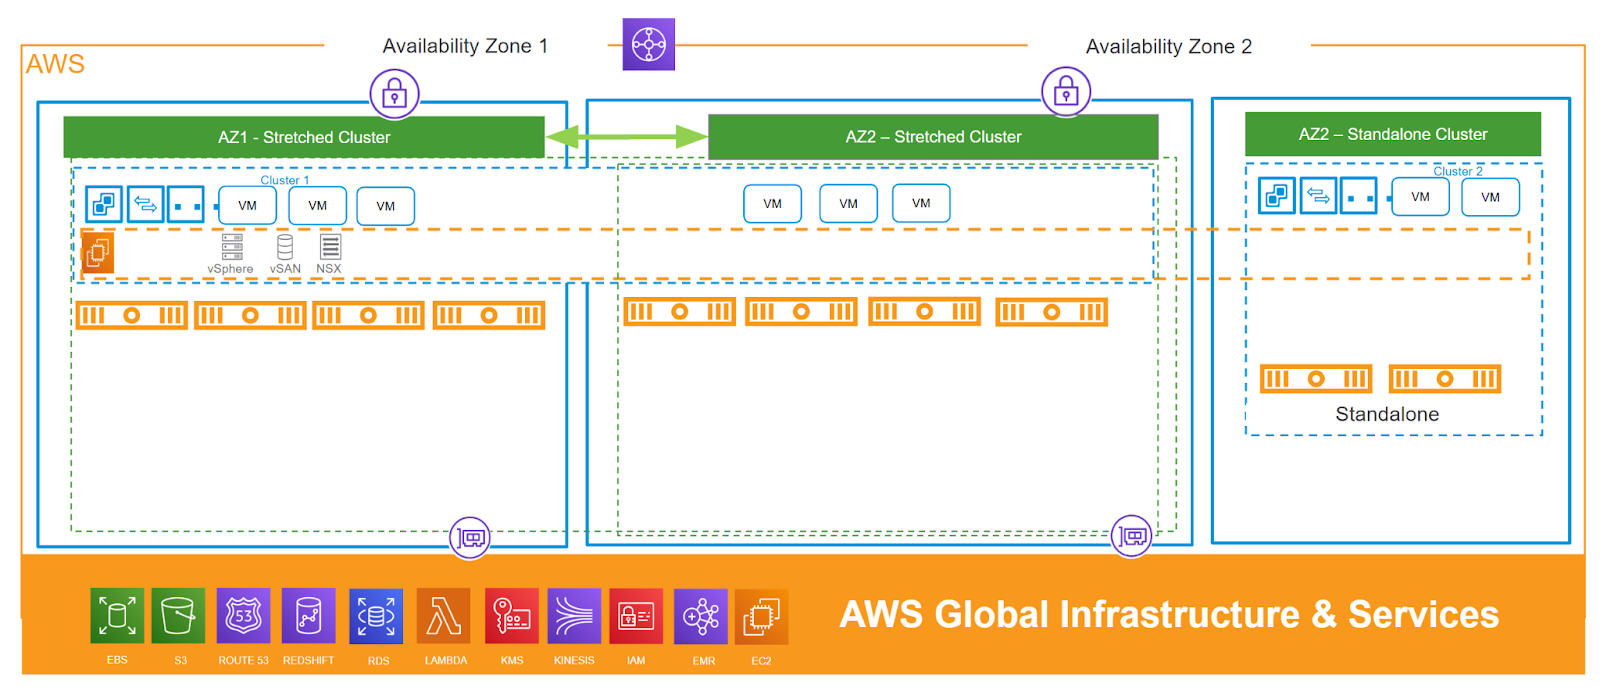
Task: Click the Route 53 icon
Action: tap(243, 616)
